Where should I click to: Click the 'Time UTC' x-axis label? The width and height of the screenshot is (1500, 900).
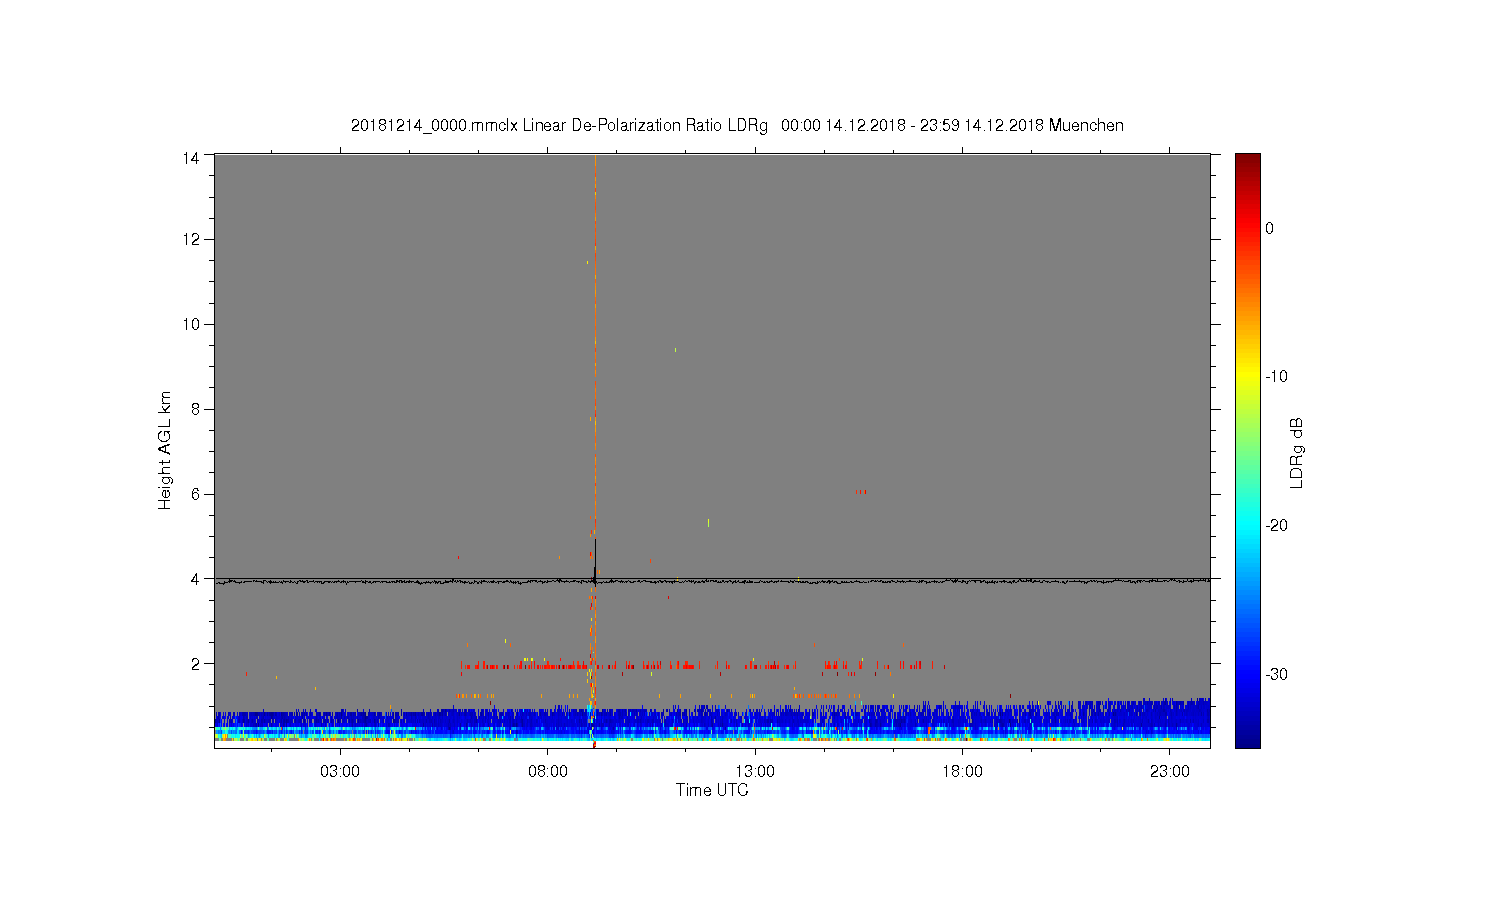click(712, 790)
